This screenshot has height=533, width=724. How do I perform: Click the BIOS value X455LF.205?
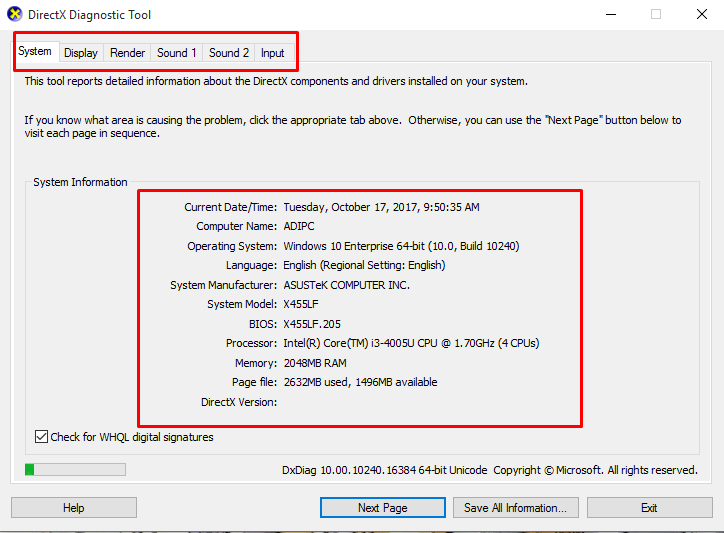point(312,324)
